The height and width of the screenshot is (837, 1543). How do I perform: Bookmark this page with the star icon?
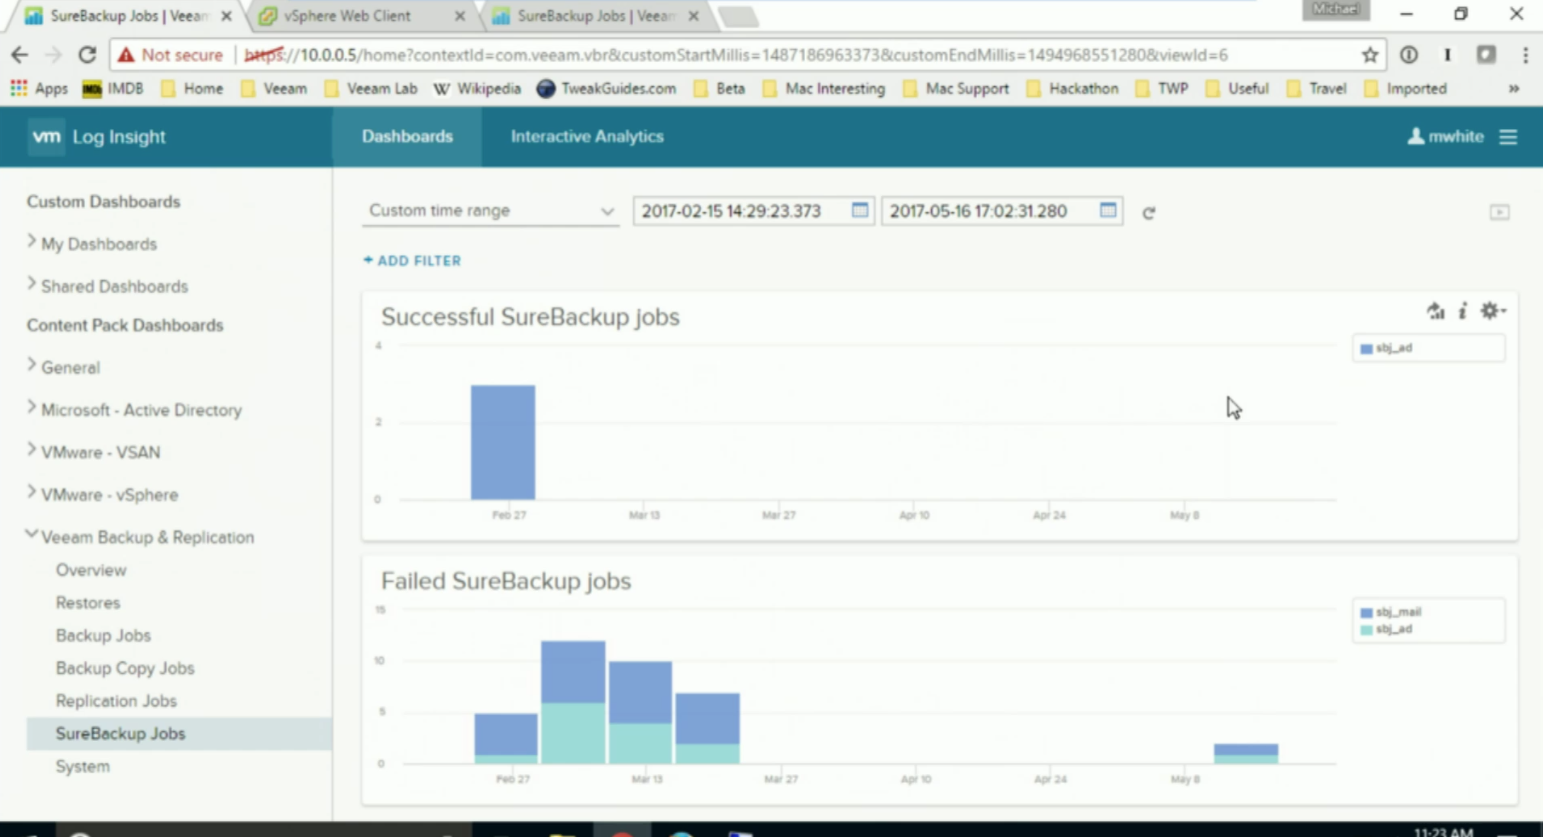click(x=1370, y=55)
